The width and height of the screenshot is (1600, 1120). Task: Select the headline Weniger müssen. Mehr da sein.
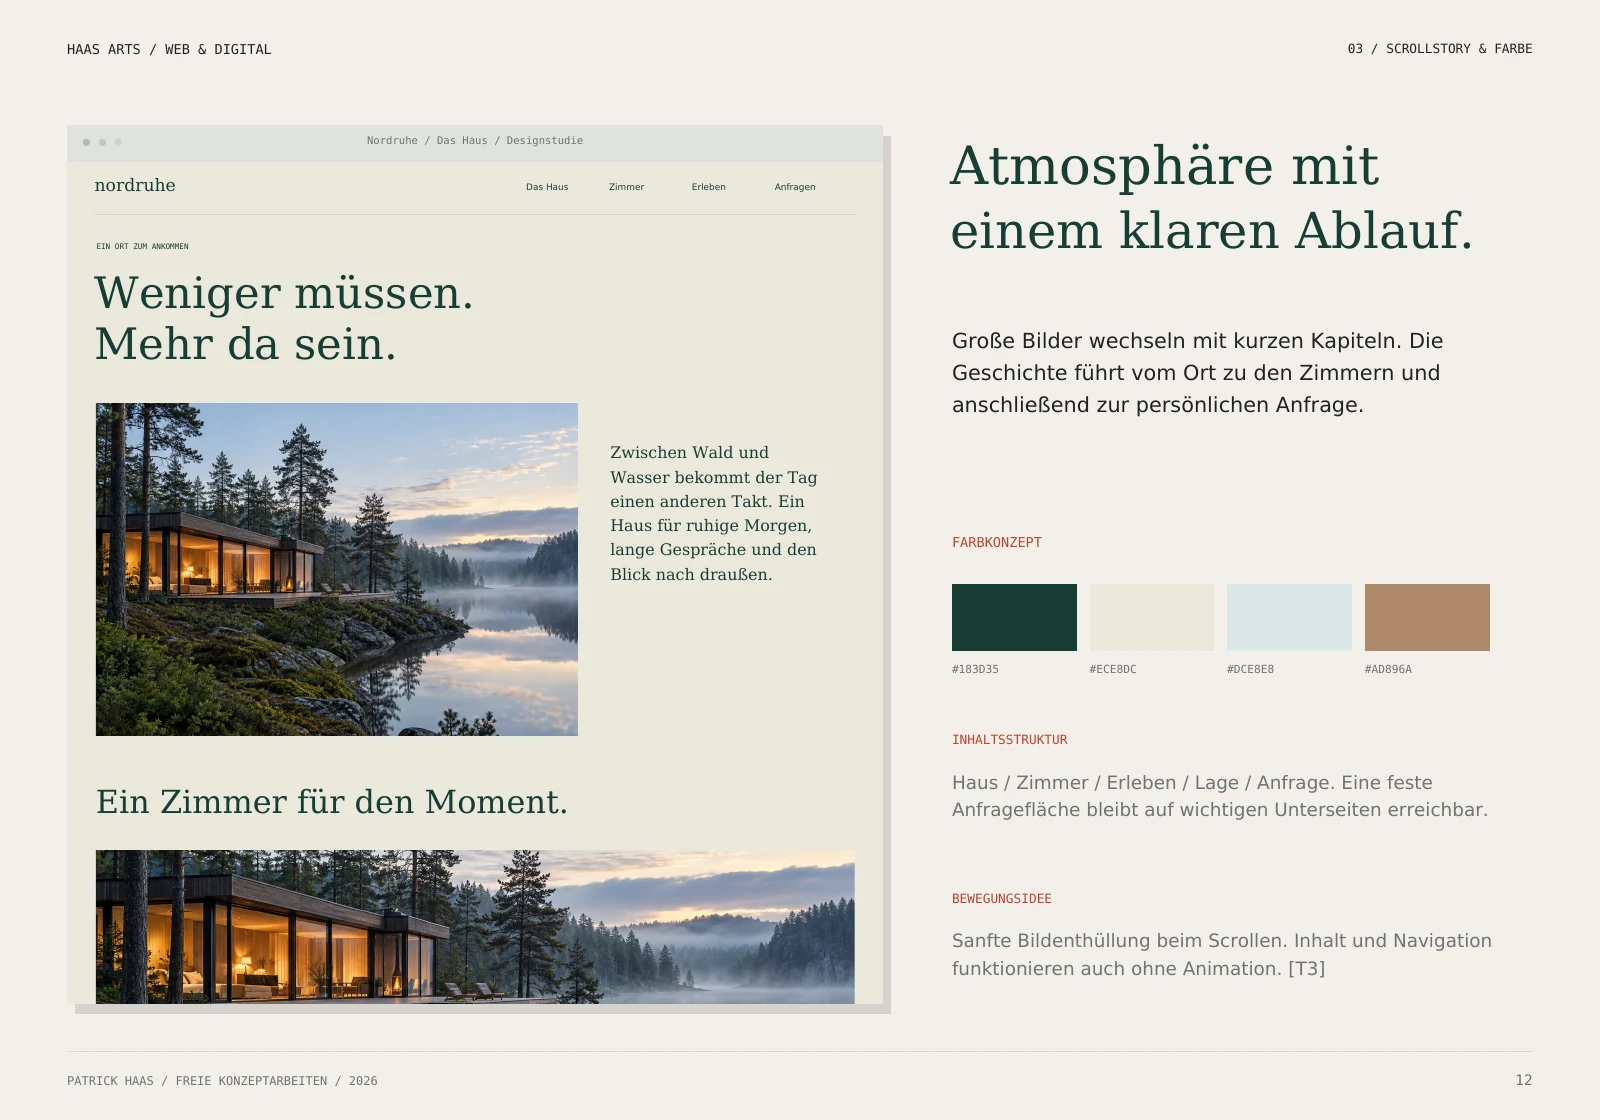[x=284, y=318]
